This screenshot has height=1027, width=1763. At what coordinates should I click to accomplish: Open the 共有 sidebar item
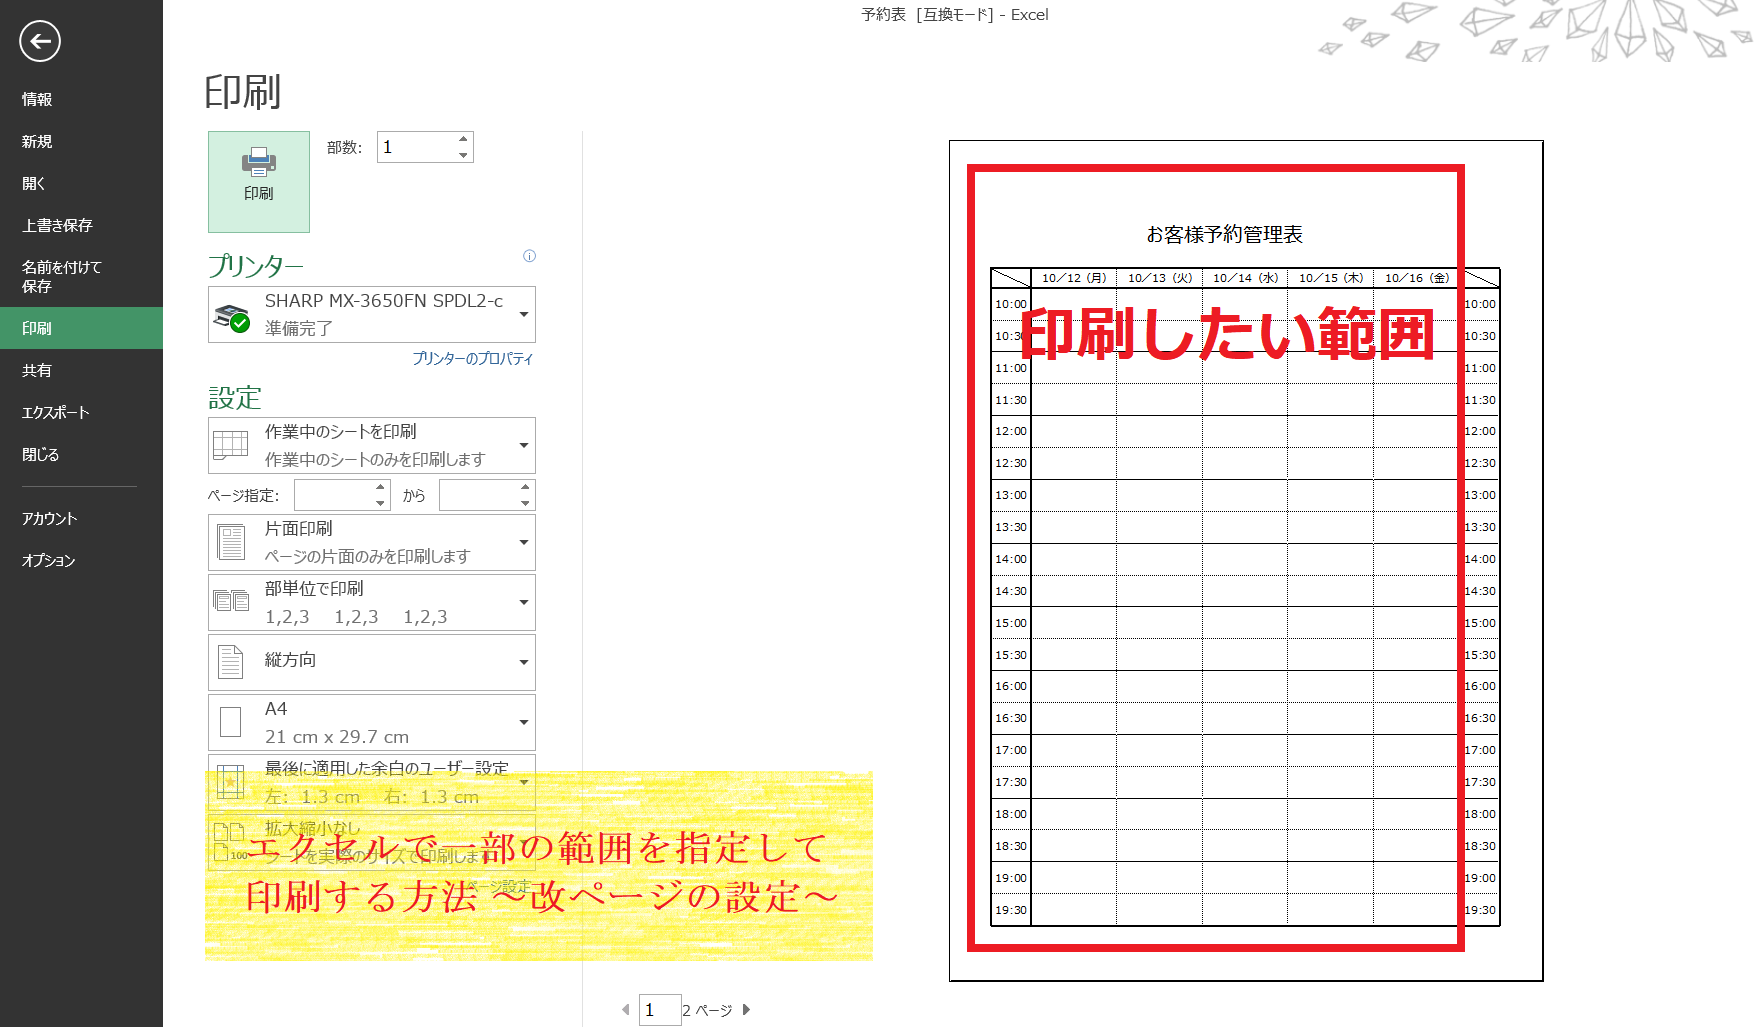tap(81, 370)
